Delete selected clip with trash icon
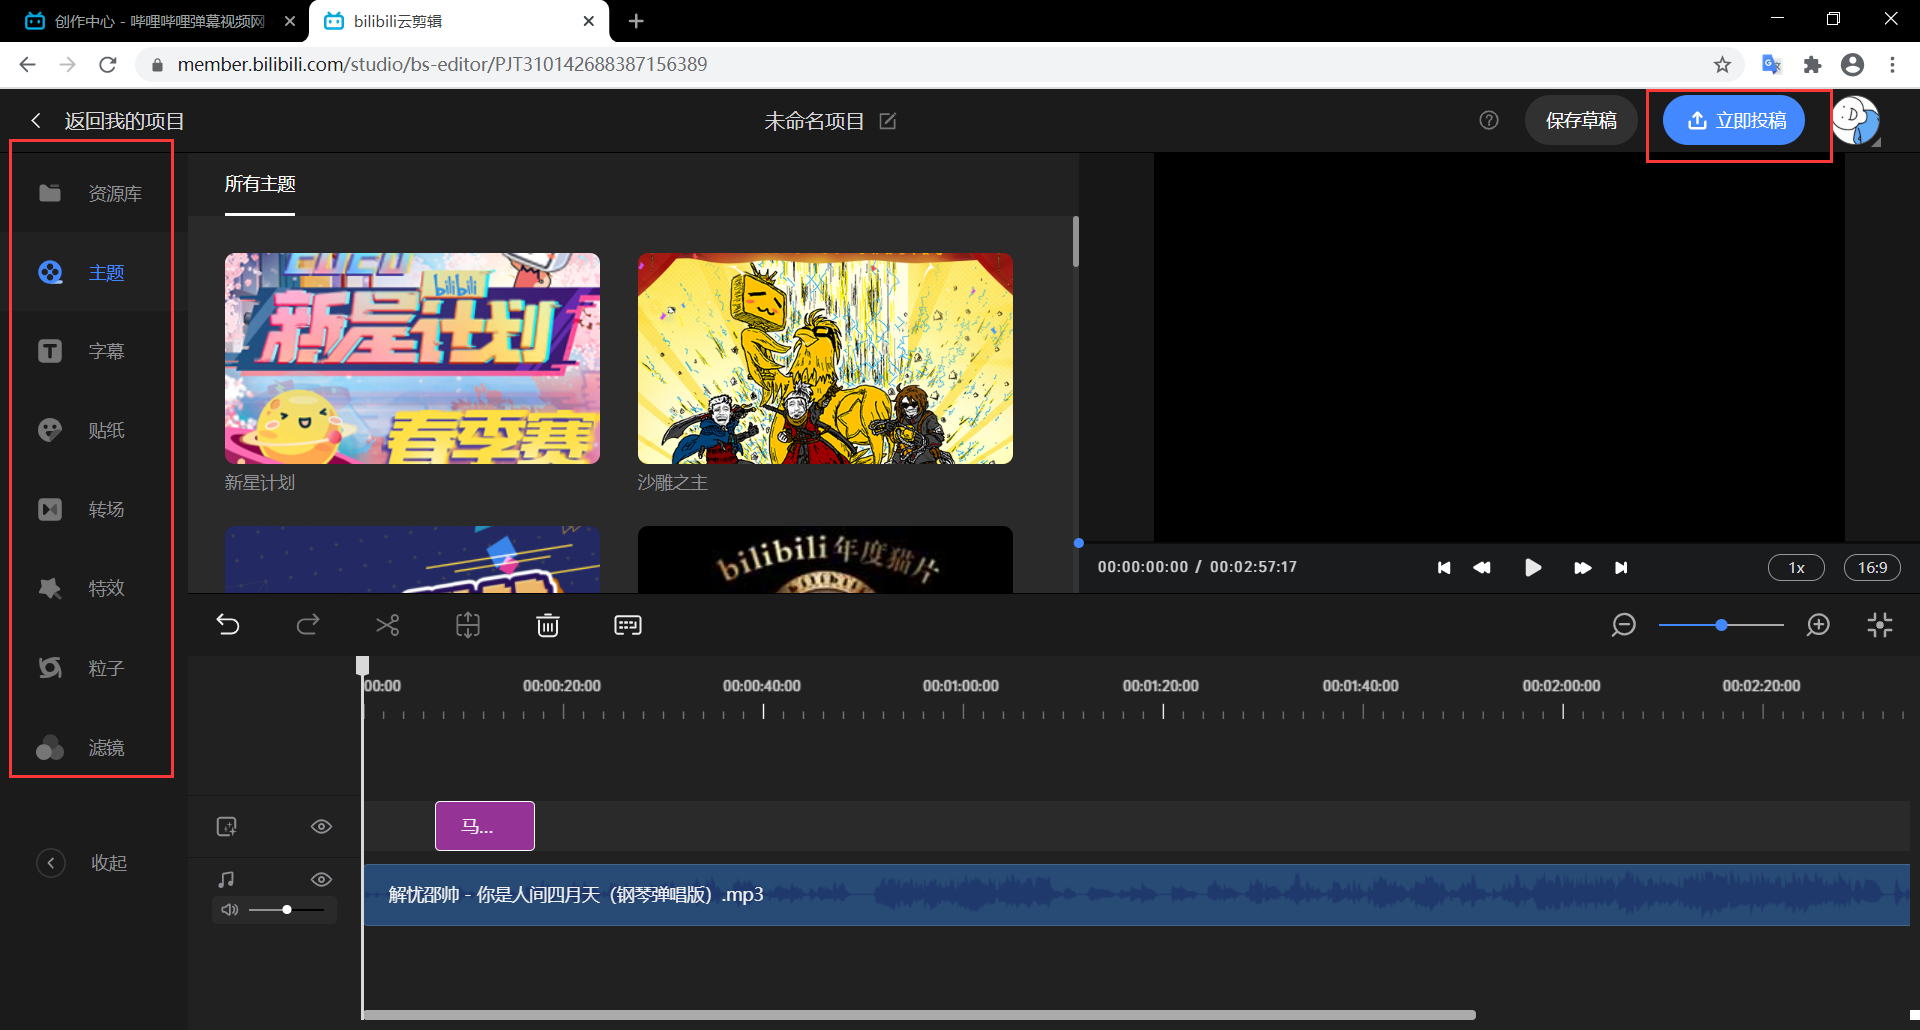 pyautogui.click(x=547, y=625)
